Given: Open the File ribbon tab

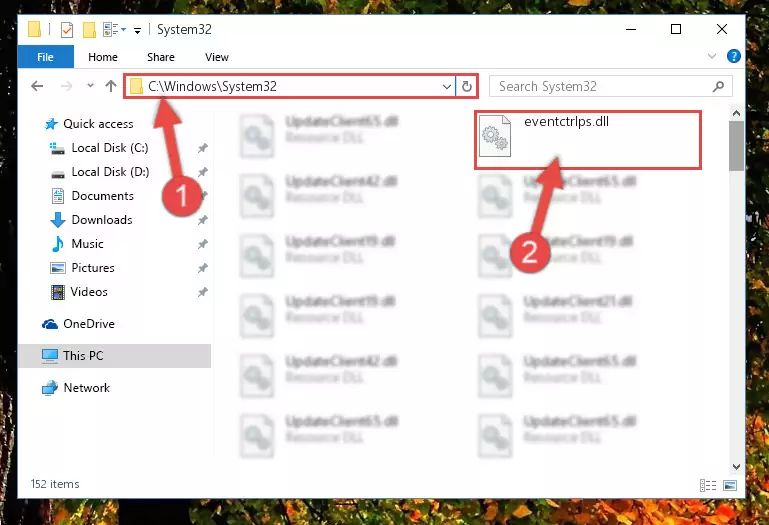Looking at the screenshot, I should (x=46, y=57).
